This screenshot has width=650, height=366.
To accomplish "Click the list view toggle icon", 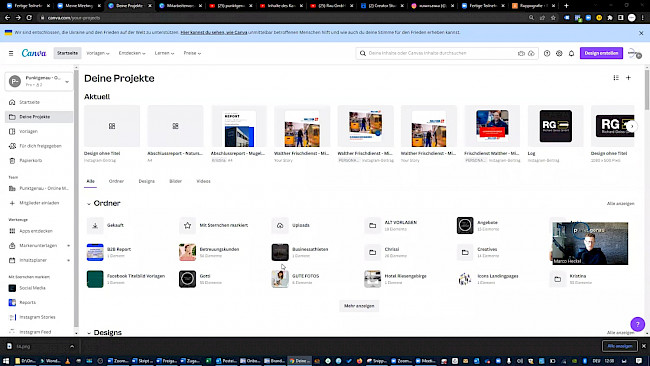I will pos(616,78).
